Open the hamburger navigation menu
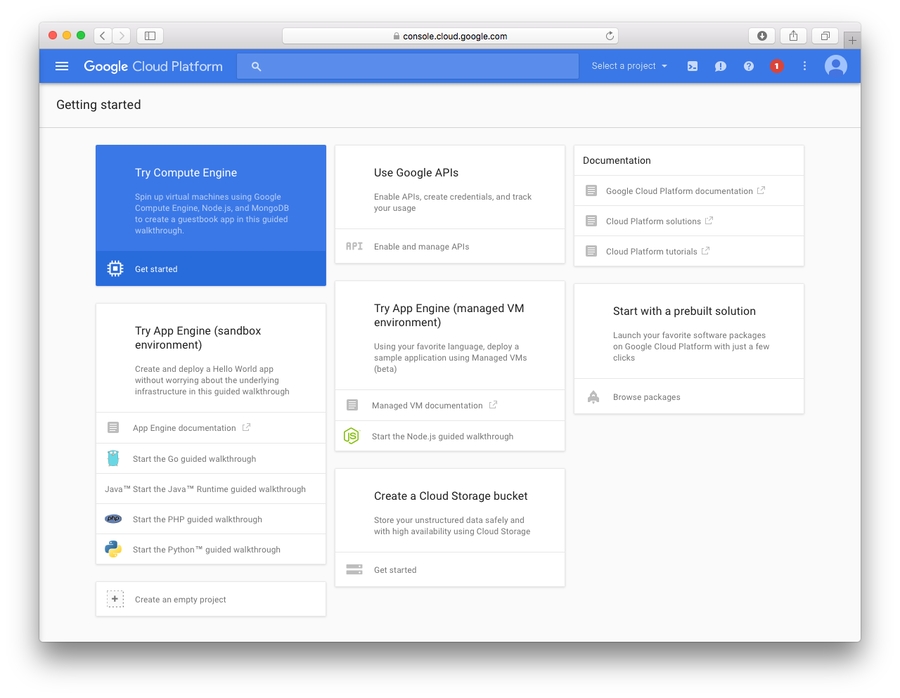 pyautogui.click(x=62, y=66)
